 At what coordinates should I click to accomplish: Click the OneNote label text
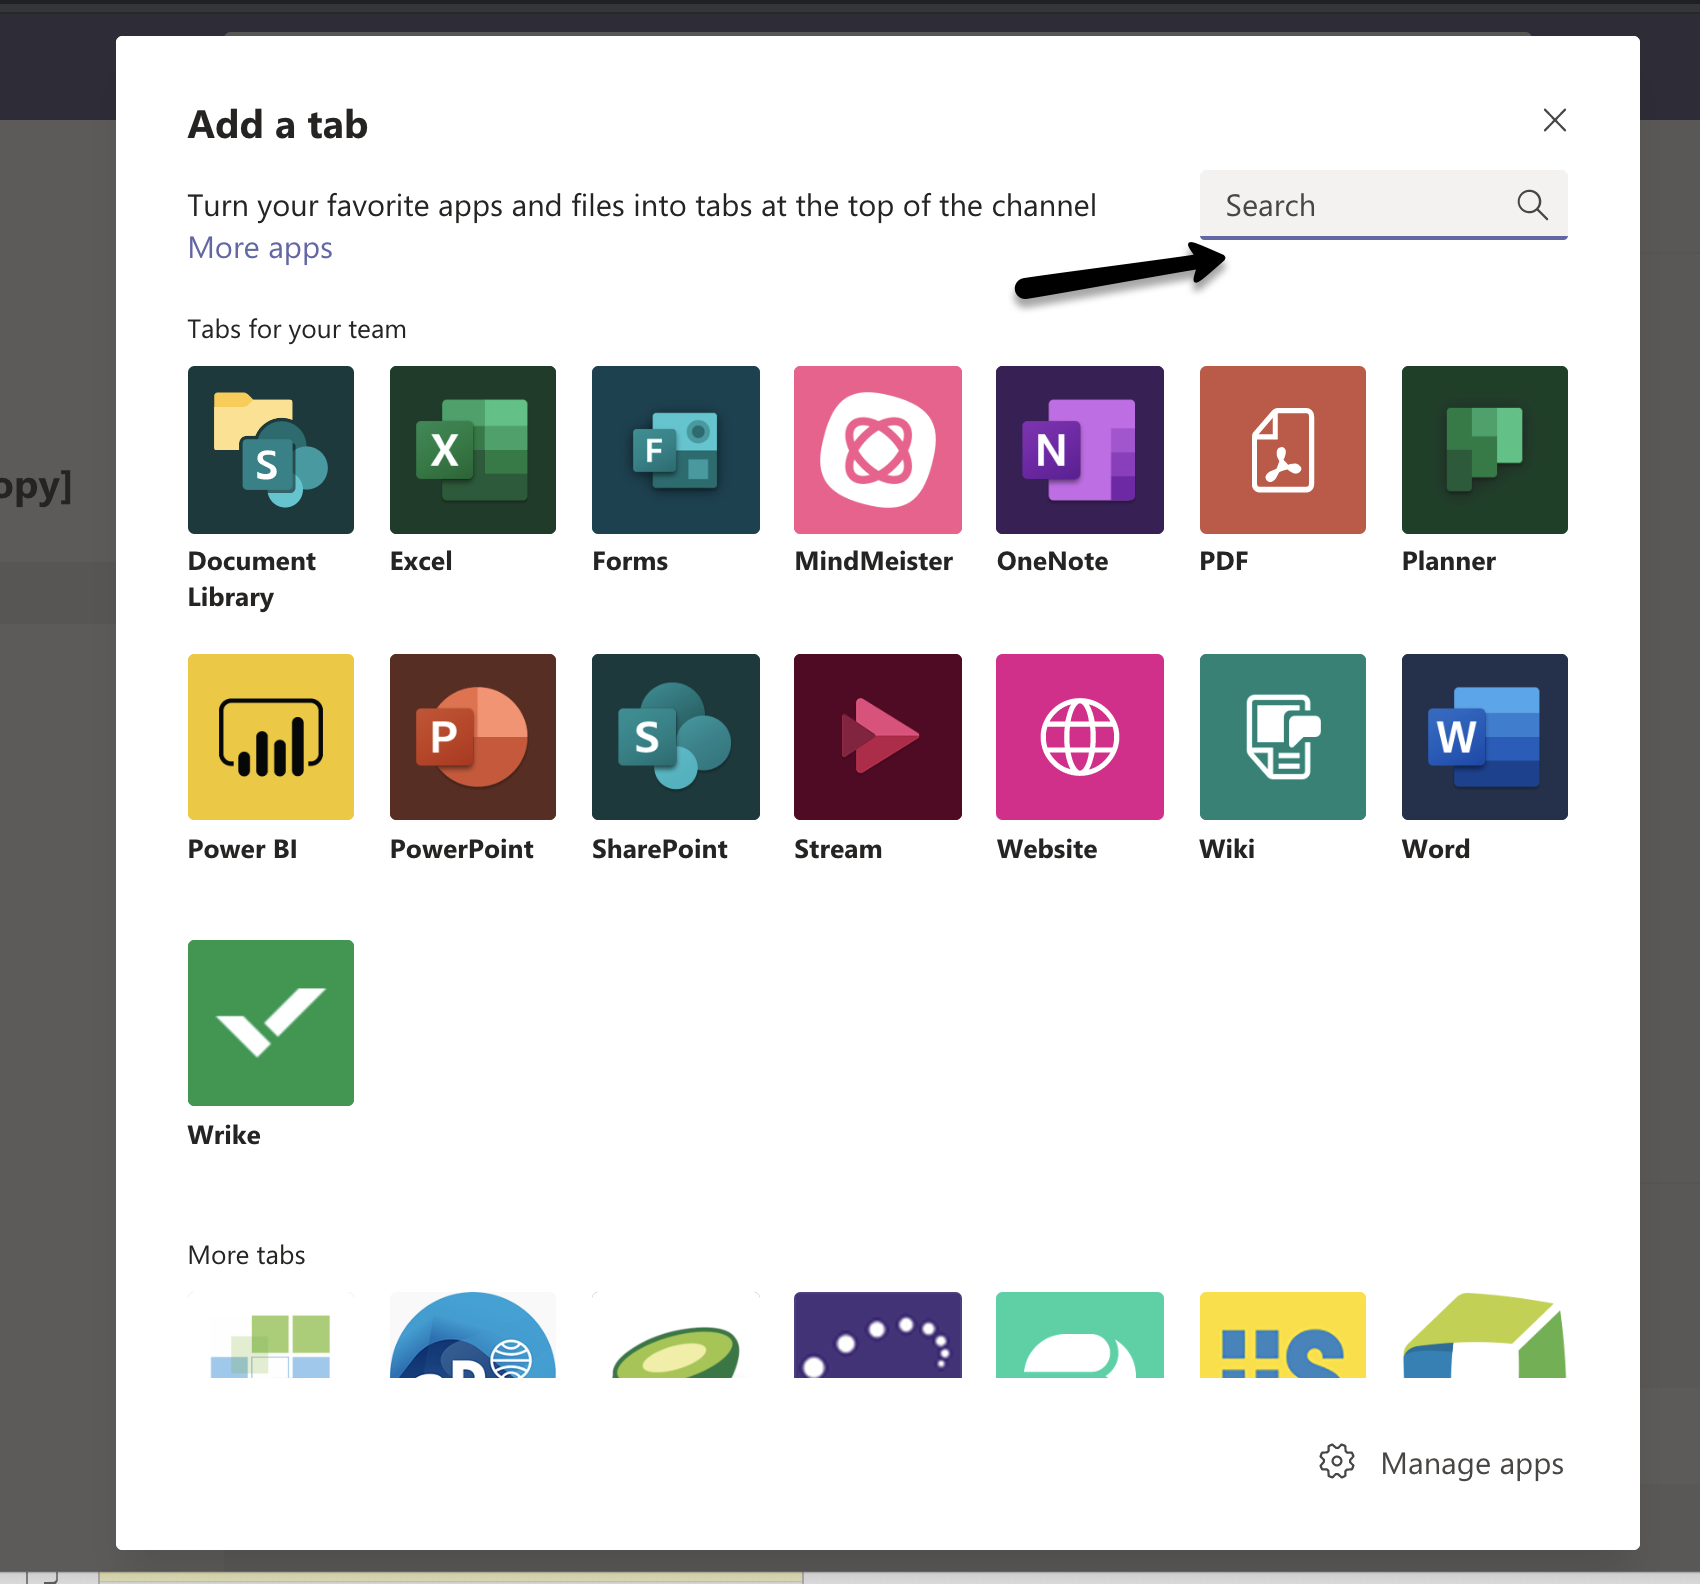[1052, 561]
